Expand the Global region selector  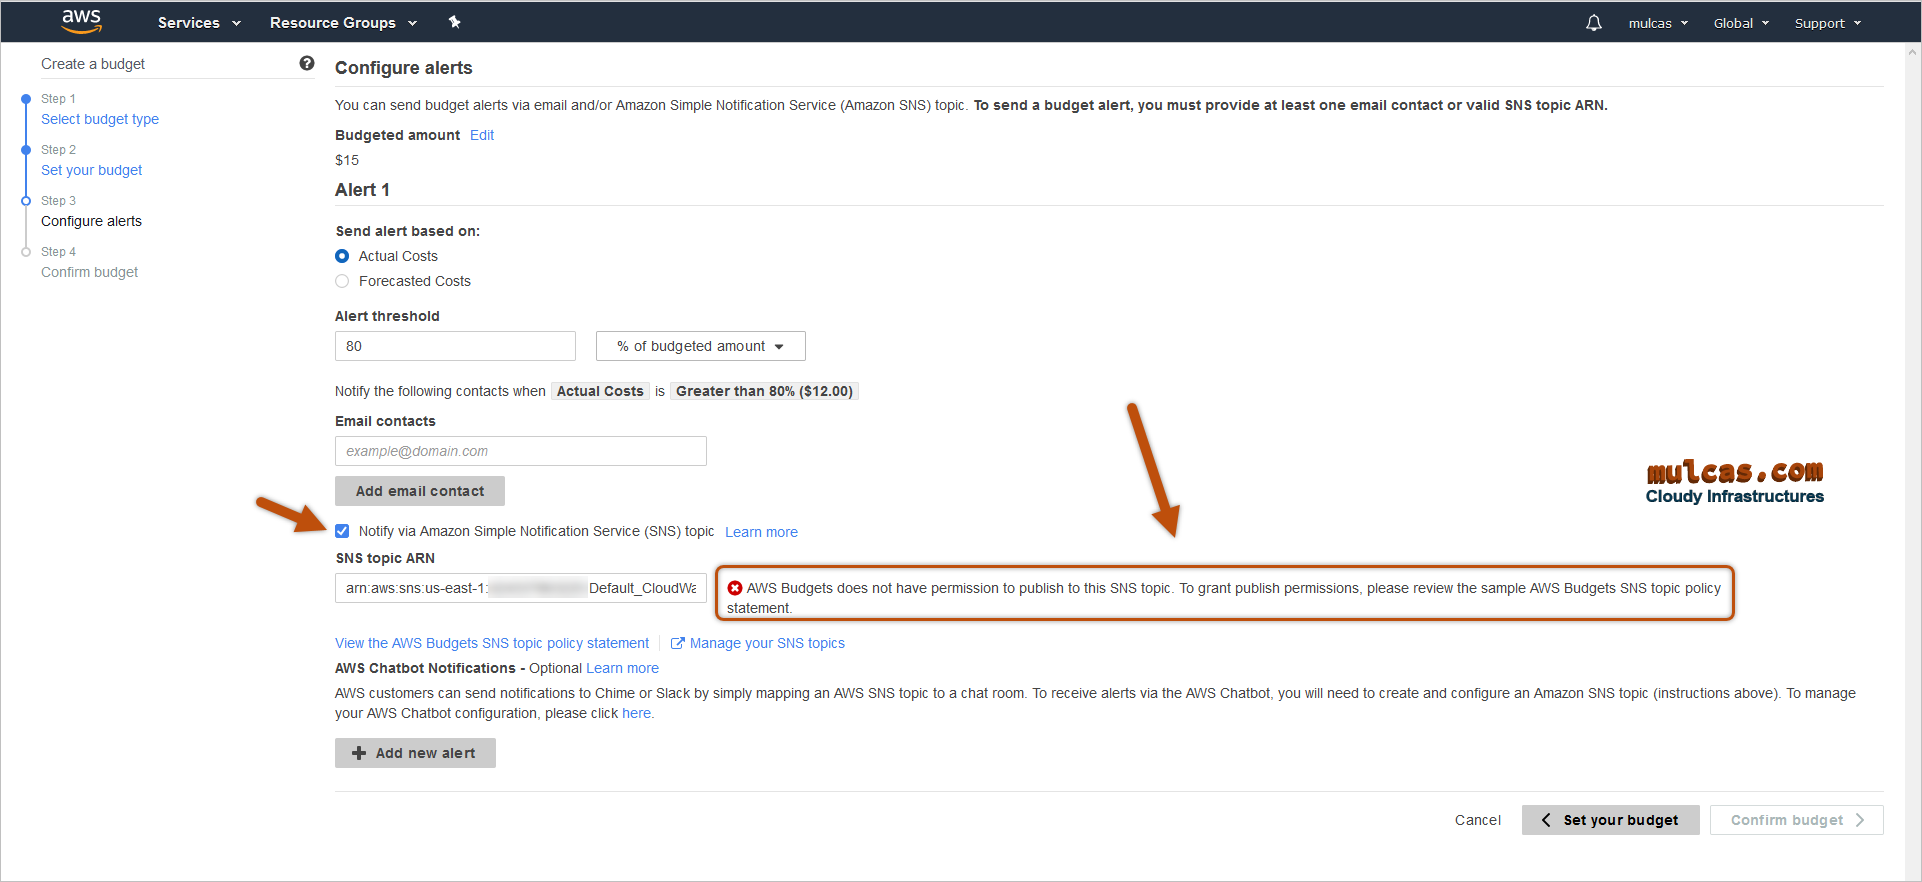coord(1740,23)
